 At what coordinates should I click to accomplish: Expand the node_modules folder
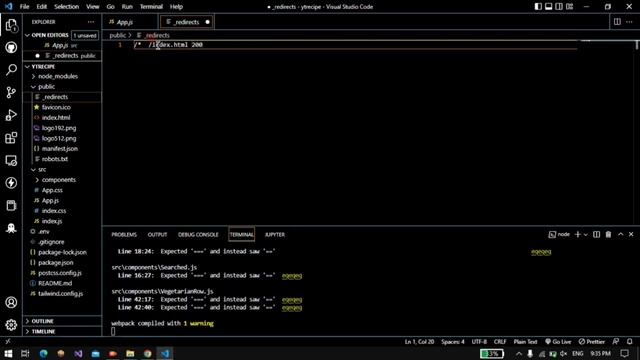[x=33, y=76]
